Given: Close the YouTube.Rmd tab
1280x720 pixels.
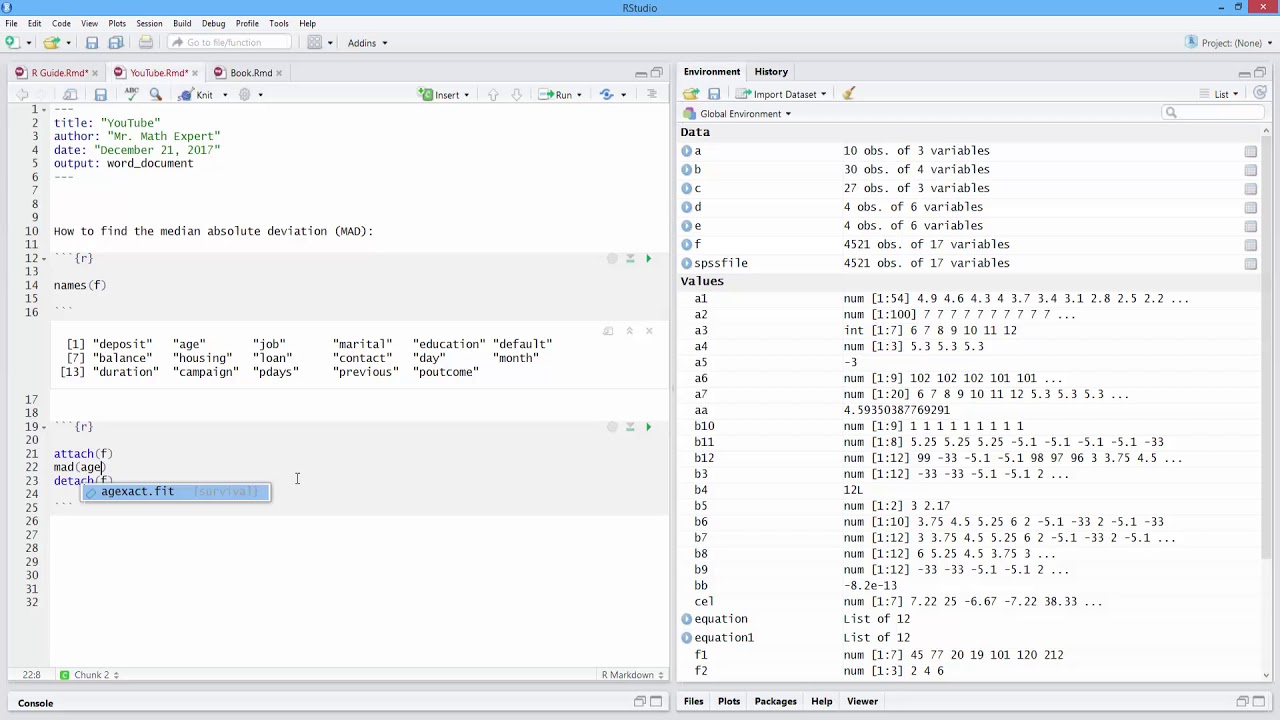Looking at the screenshot, I should click(x=195, y=73).
